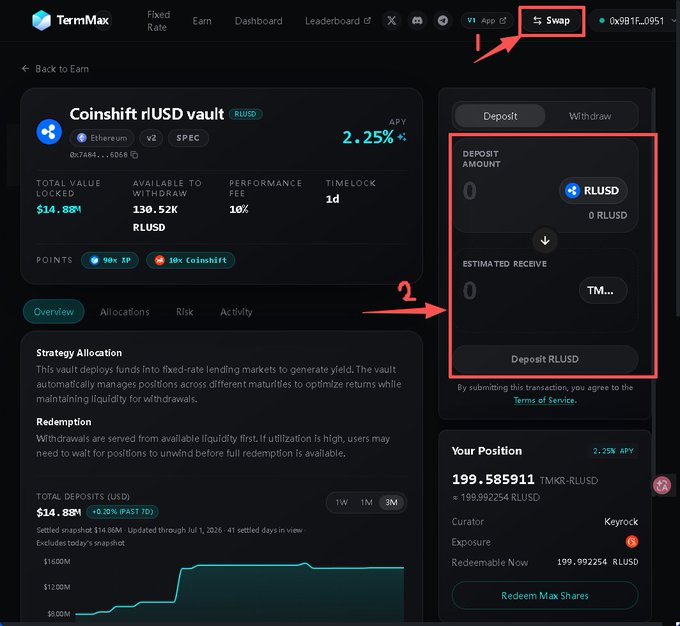This screenshot has width=680, height=626.
Task: Open the Telegram social icon
Action: click(x=443, y=20)
